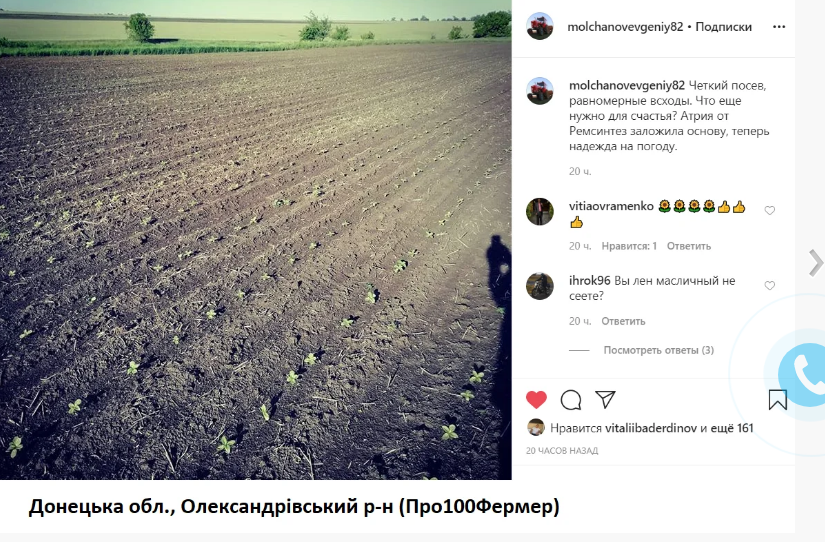
Task: Click the field photo of seedlings
Action: point(256,239)
